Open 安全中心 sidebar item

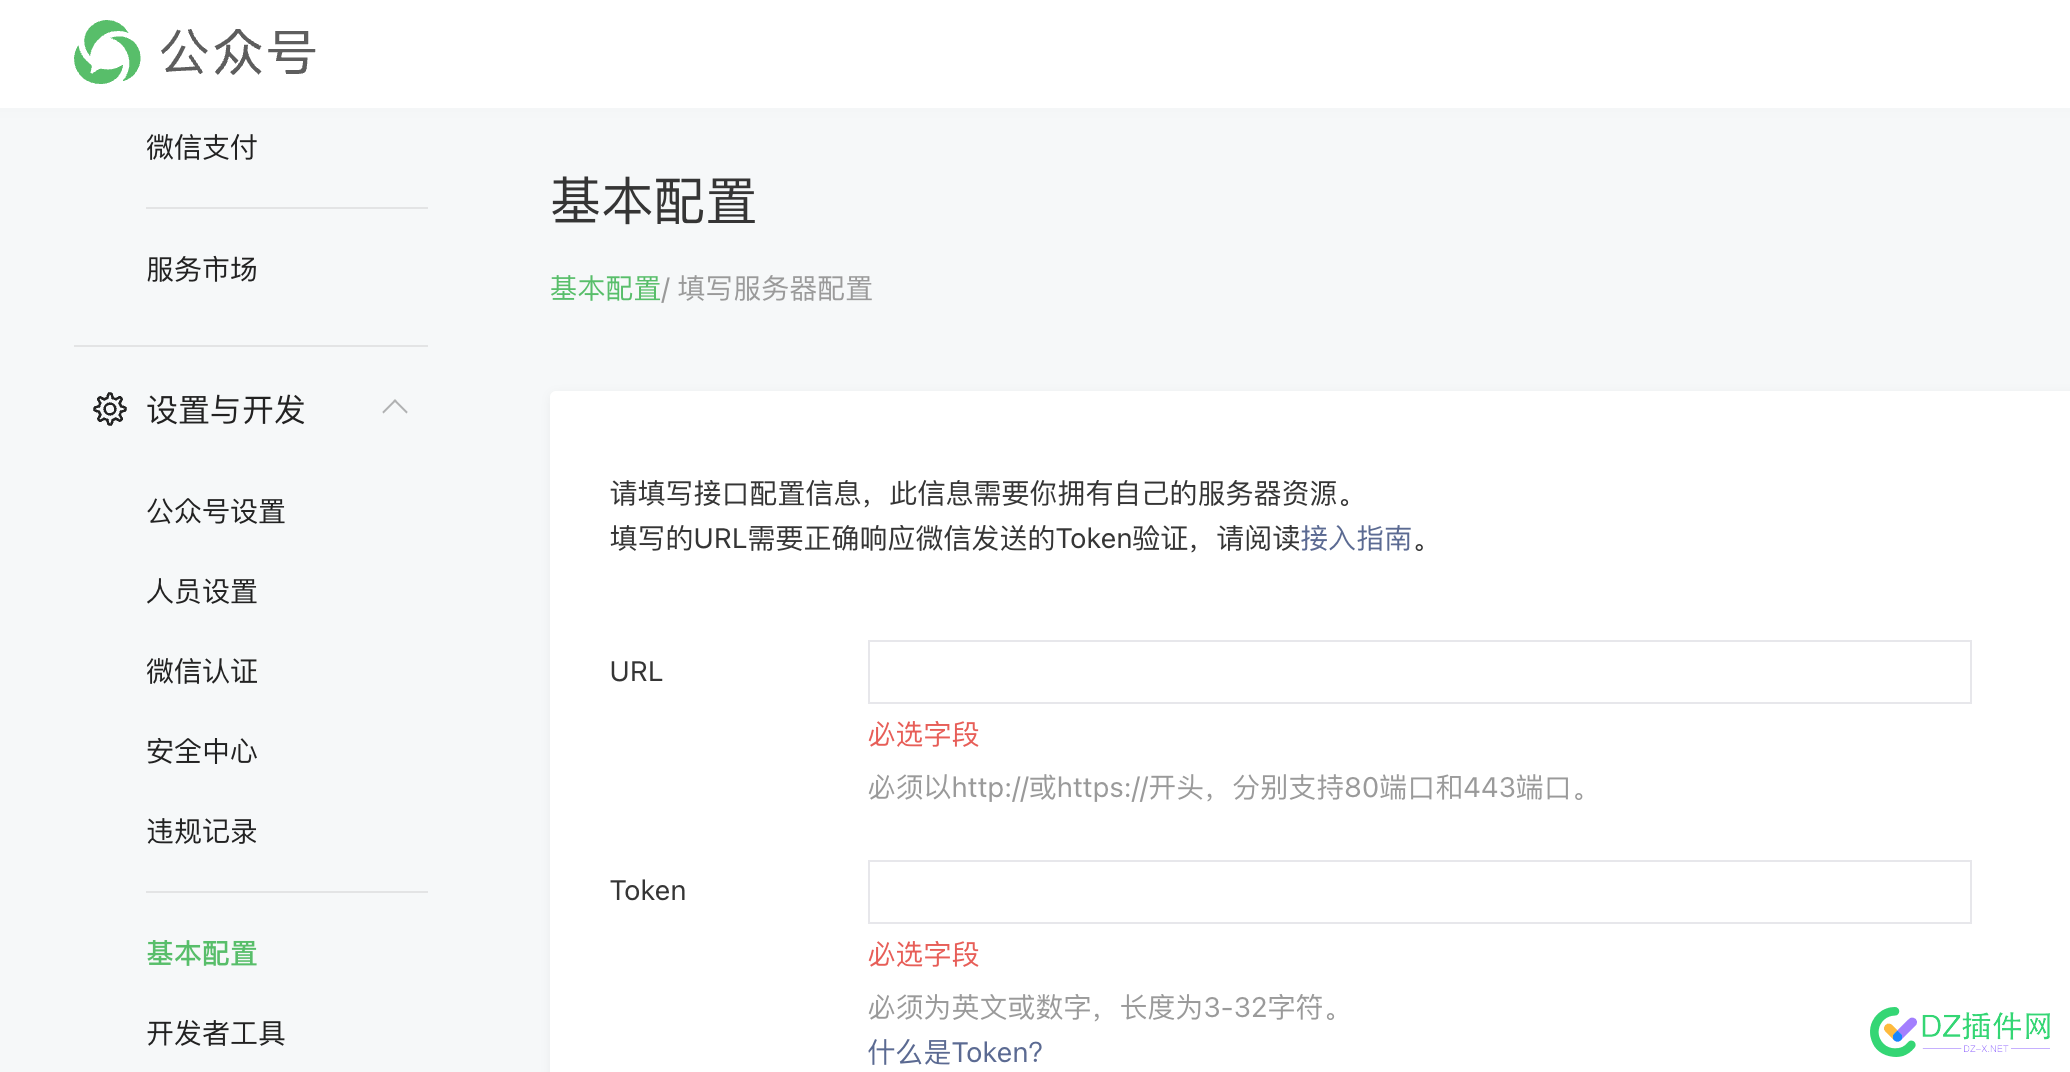pos(202,751)
